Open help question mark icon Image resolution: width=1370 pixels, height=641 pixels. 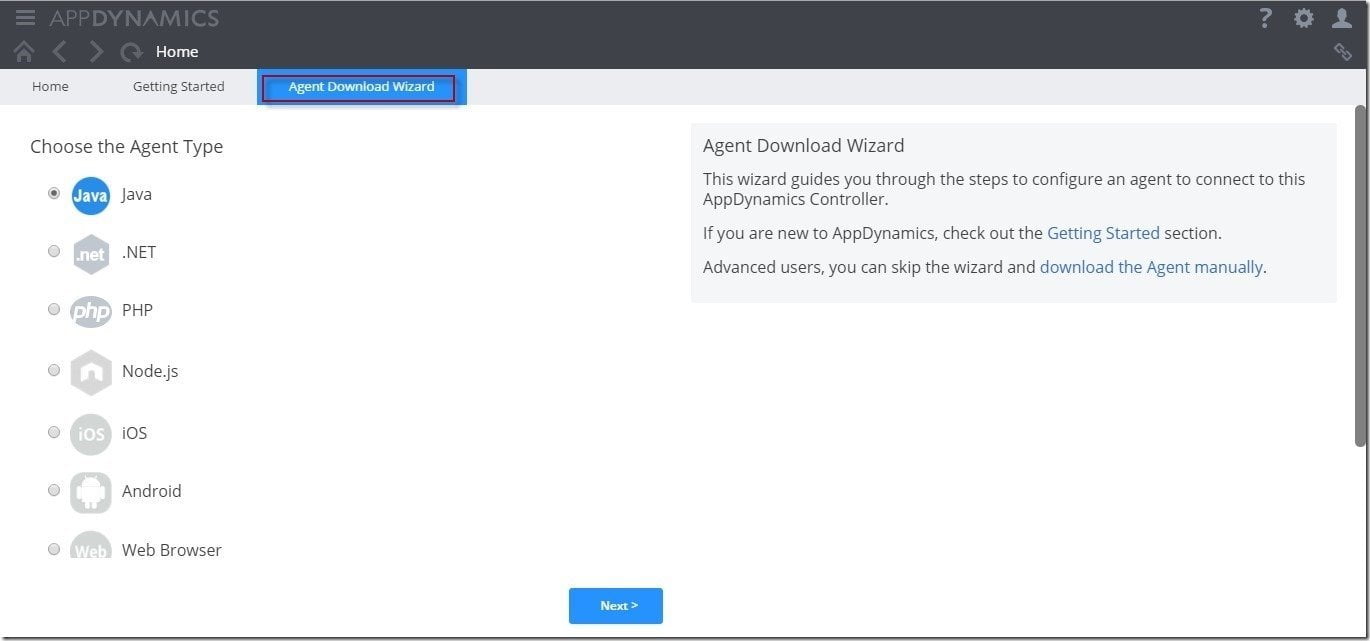tap(1265, 18)
